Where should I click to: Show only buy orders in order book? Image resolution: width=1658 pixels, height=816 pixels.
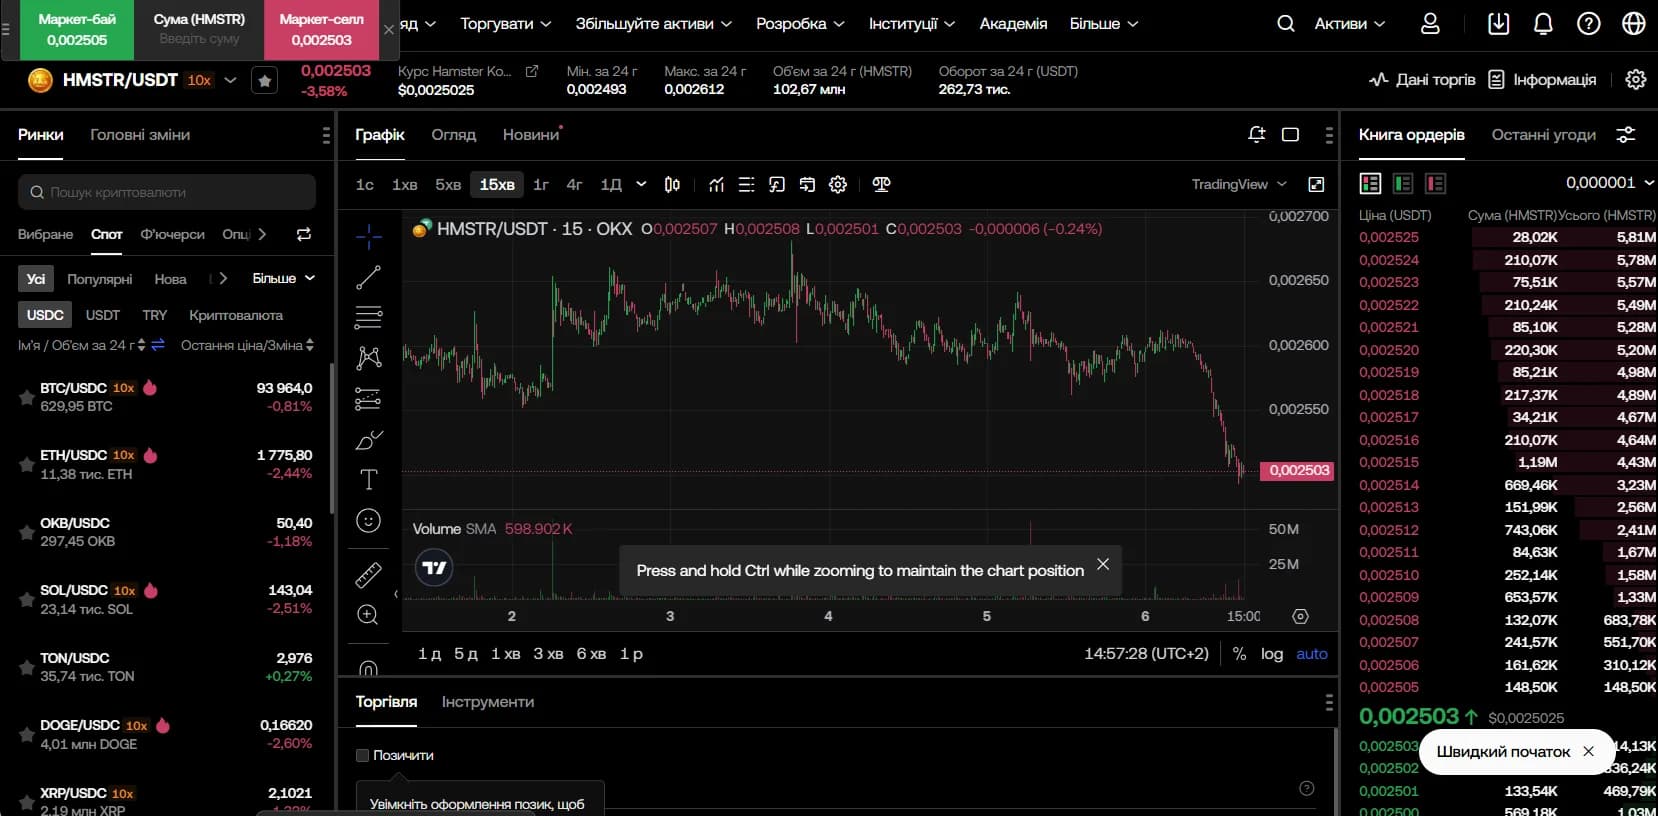(x=1403, y=183)
